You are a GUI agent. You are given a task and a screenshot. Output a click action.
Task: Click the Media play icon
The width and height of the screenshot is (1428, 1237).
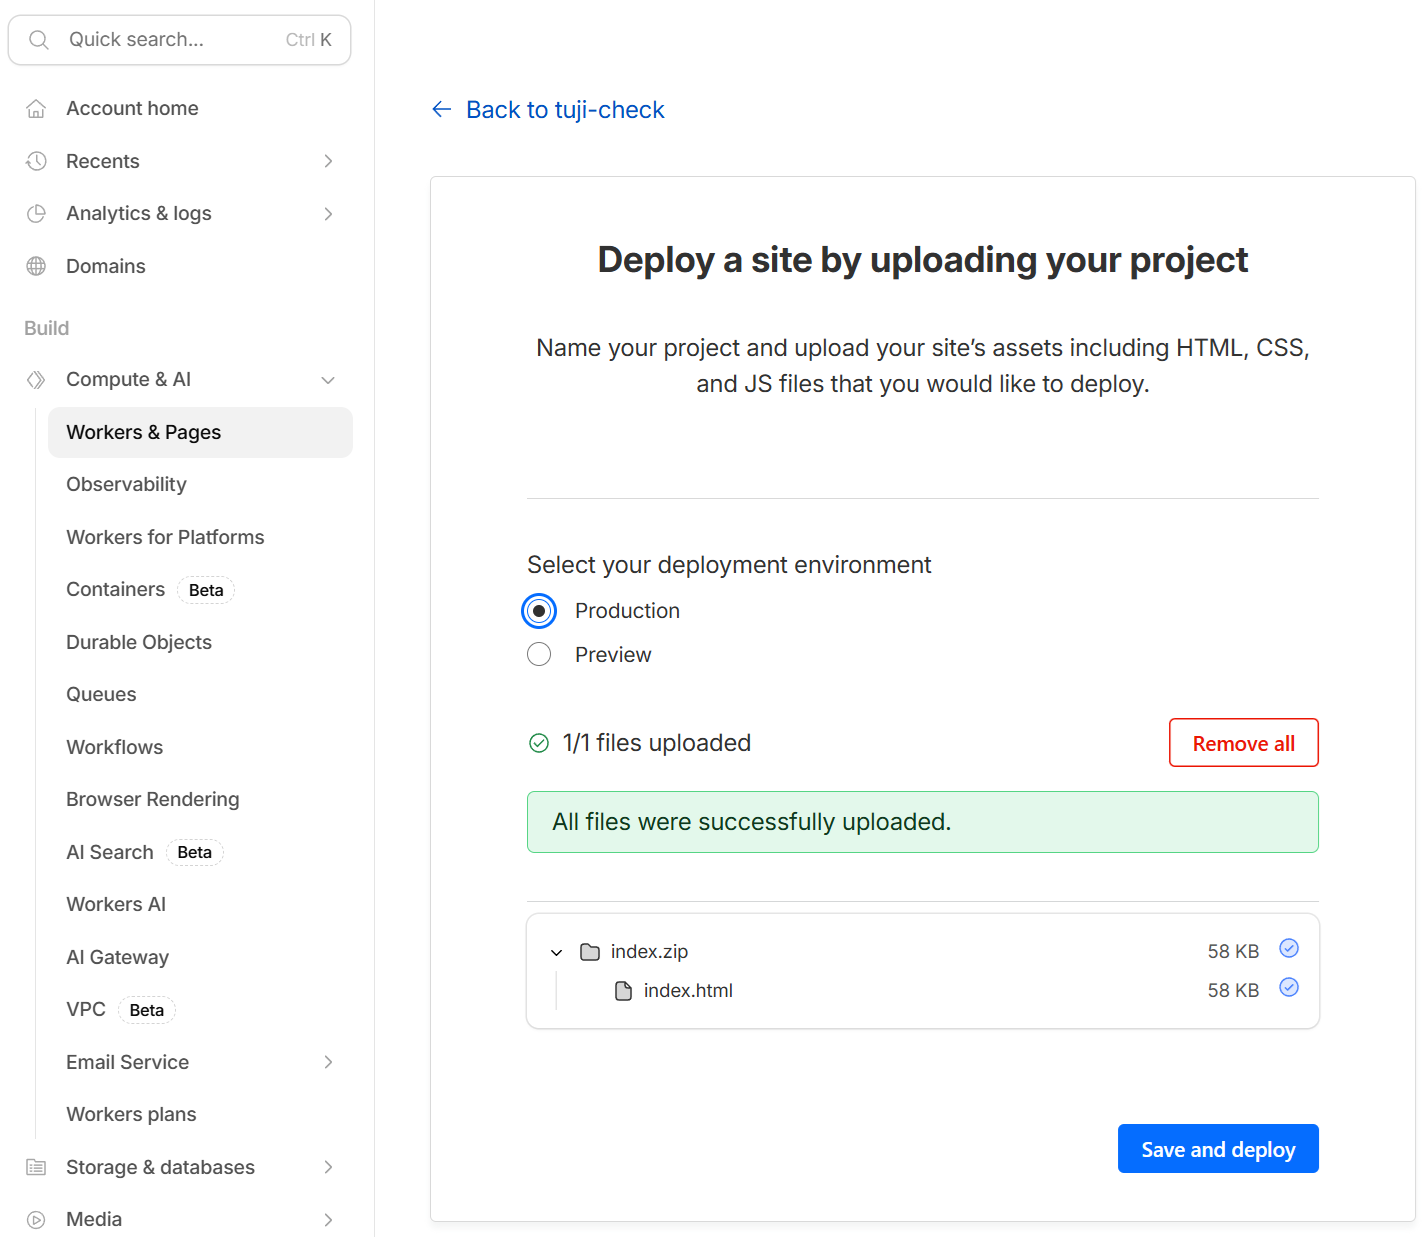point(36,1219)
